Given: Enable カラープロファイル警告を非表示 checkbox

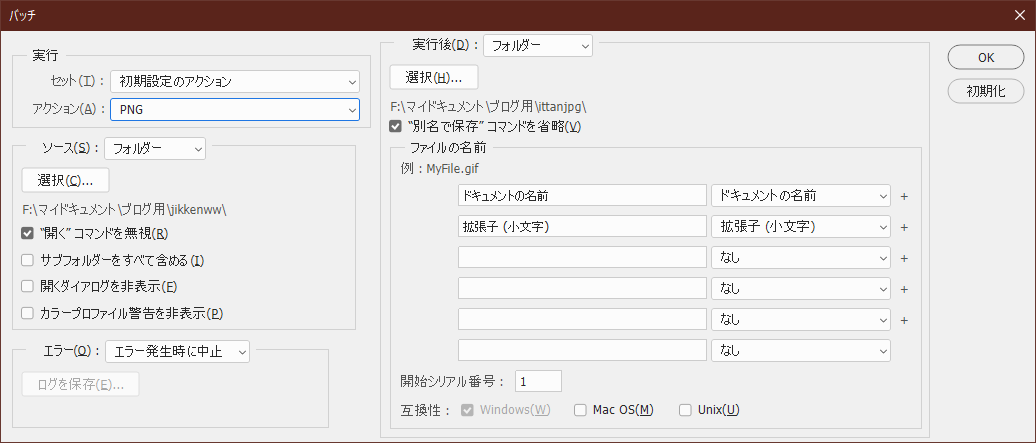Looking at the screenshot, I should coord(27,313).
